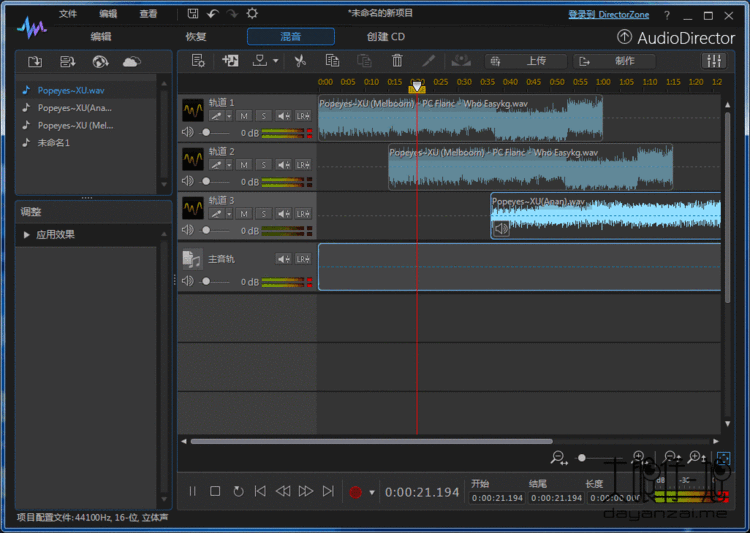This screenshot has height=533, width=750.
Task: Open the preferences gear icon
Action: coord(252,13)
